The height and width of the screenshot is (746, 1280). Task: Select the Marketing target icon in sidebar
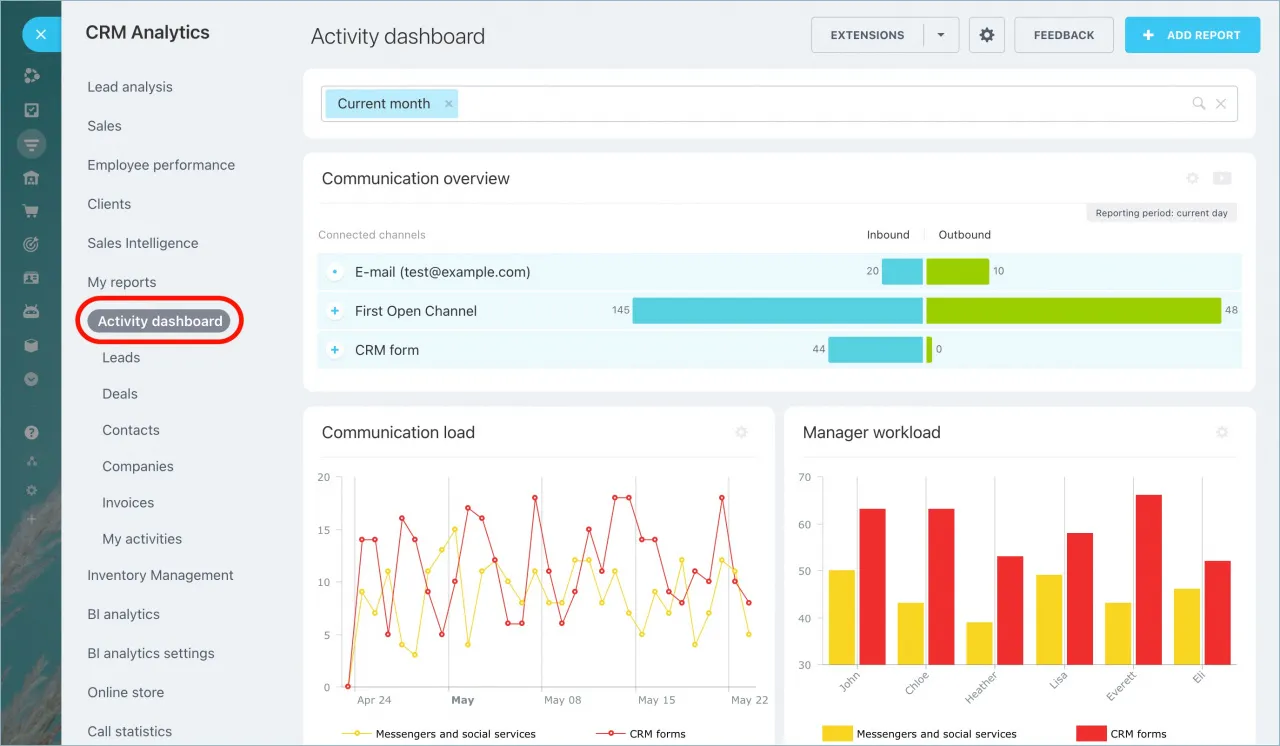click(31, 245)
